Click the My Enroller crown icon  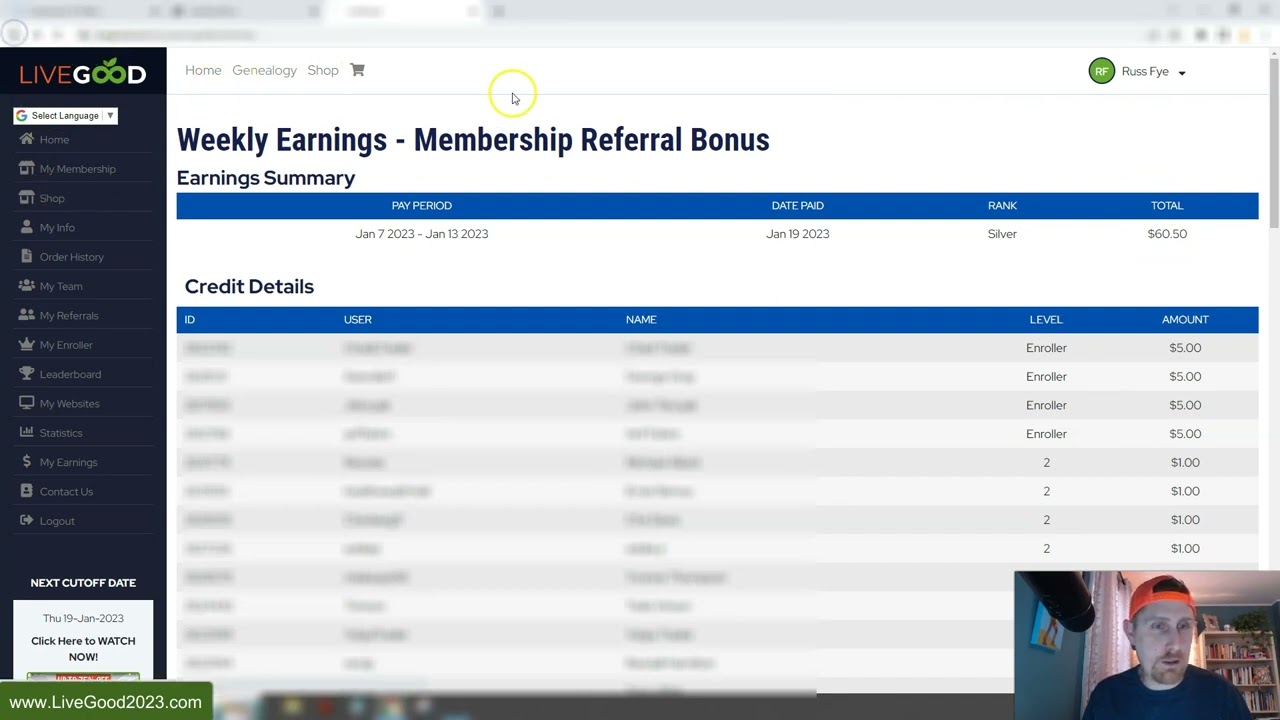pos(27,344)
